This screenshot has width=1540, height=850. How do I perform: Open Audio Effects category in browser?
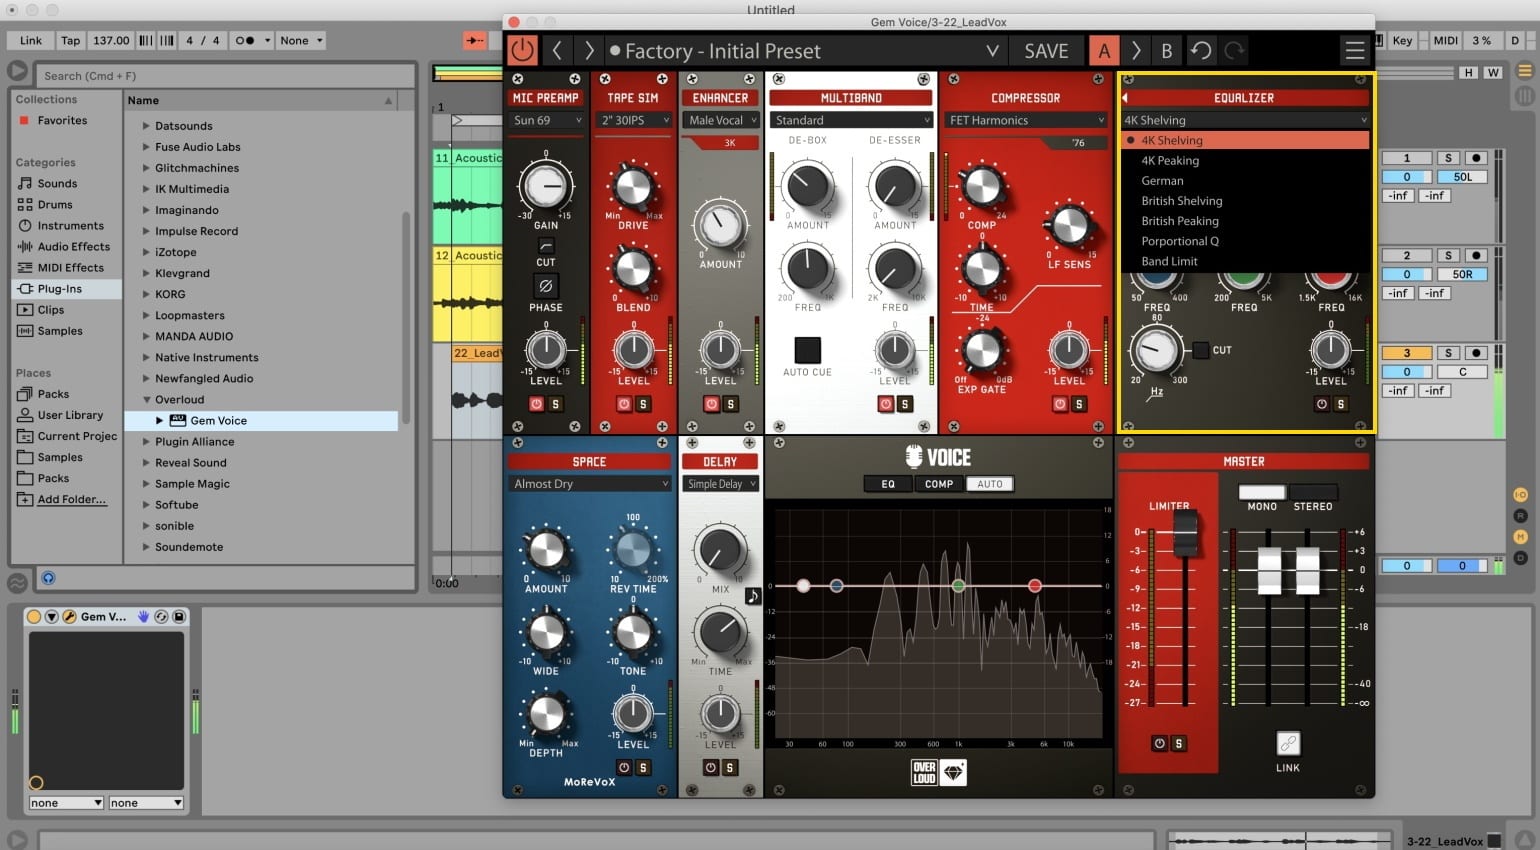pyautogui.click(x=74, y=247)
